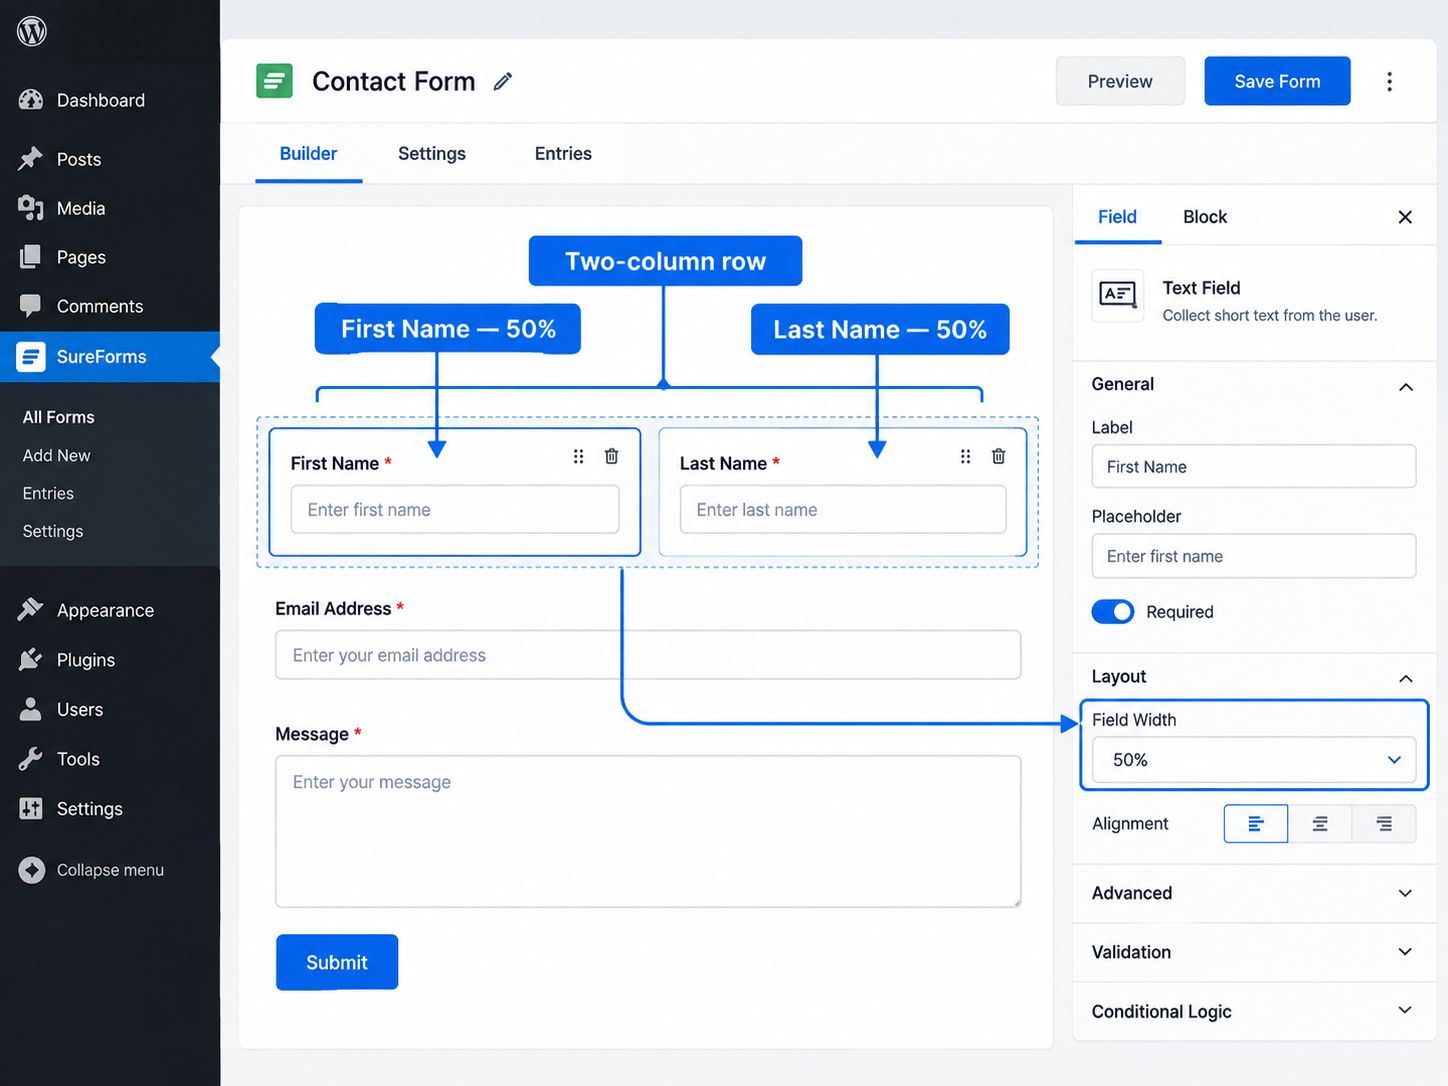Viewport: 1448px width, 1086px height.
Task: Select right alignment option
Action: point(1384,824)
